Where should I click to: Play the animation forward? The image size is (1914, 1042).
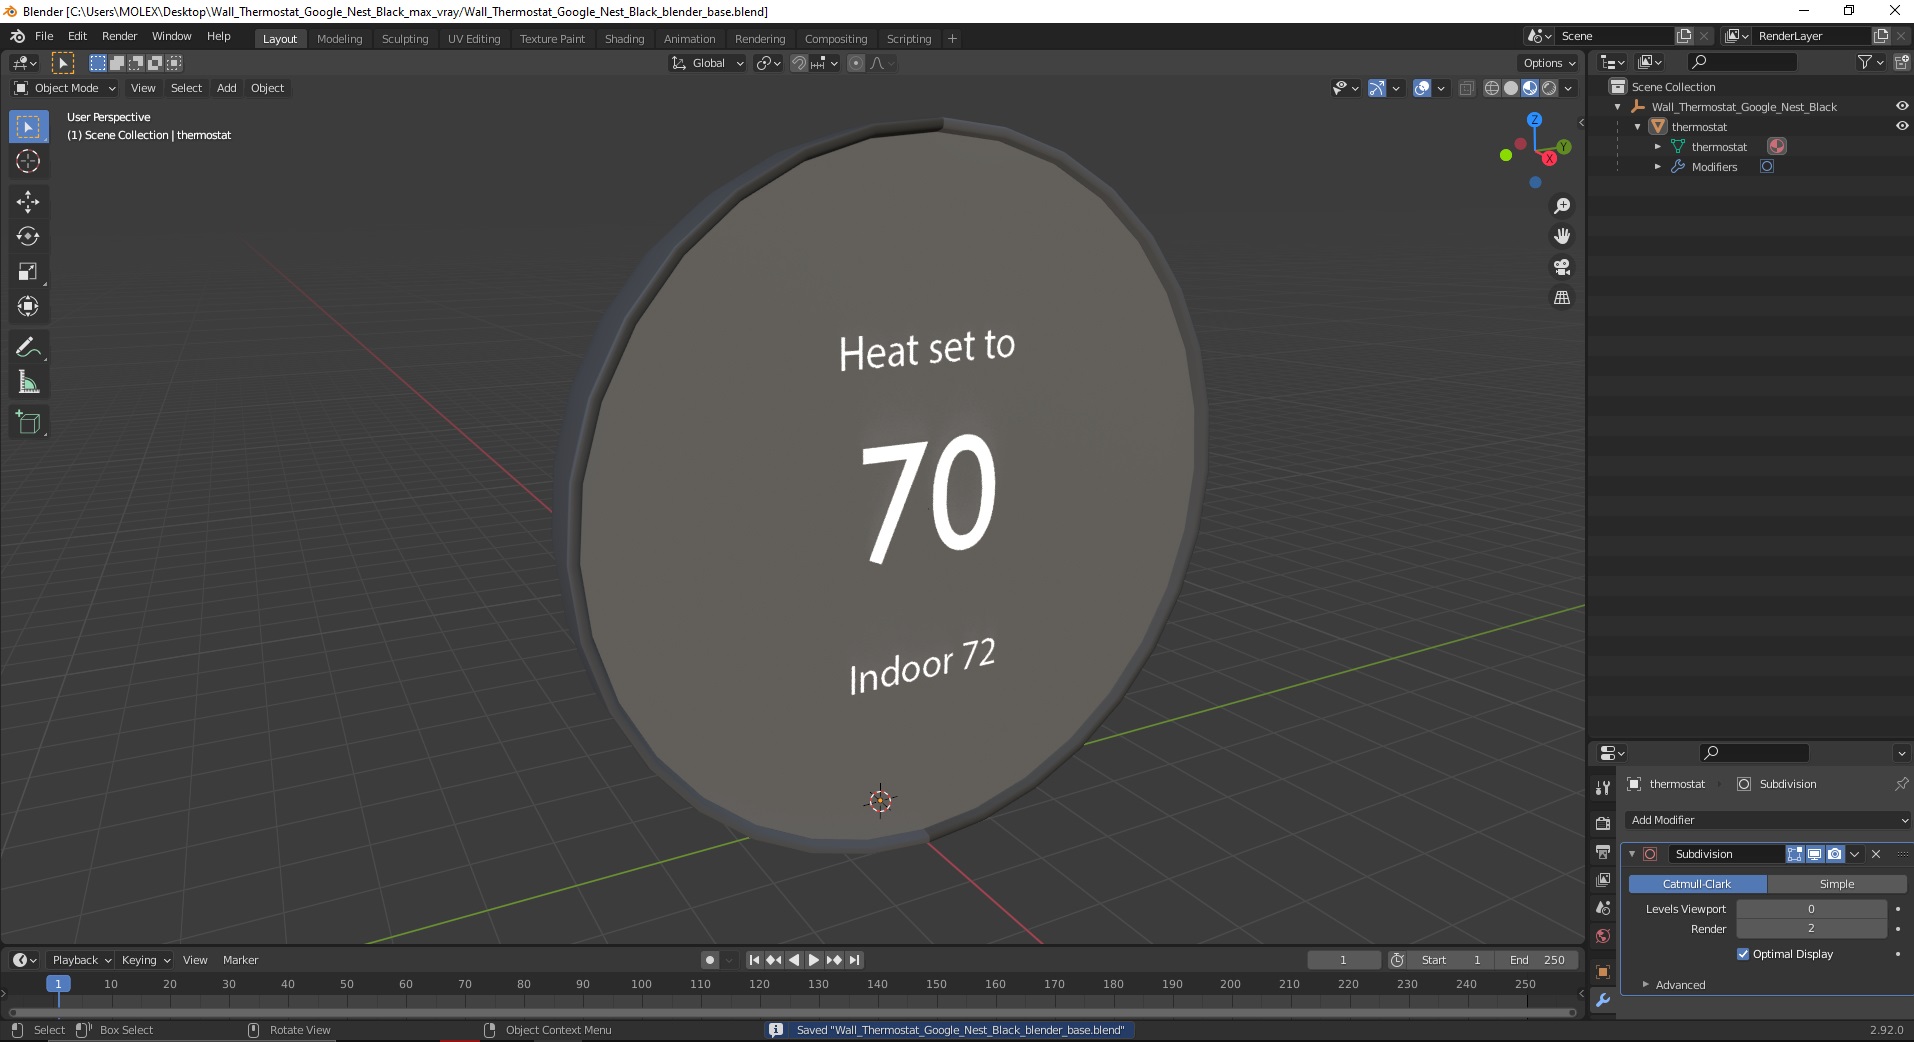point(813,960)
